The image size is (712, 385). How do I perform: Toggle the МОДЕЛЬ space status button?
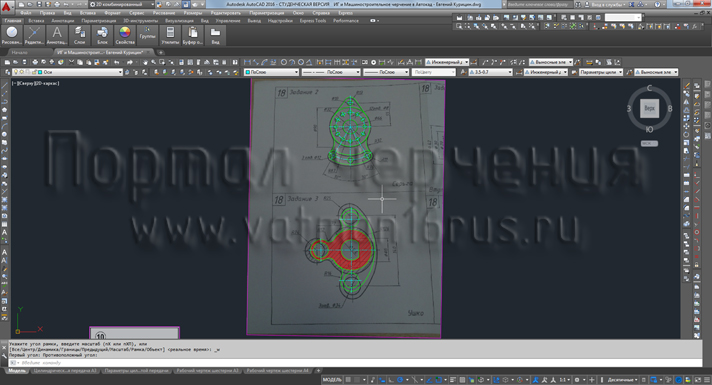[331, 380]
